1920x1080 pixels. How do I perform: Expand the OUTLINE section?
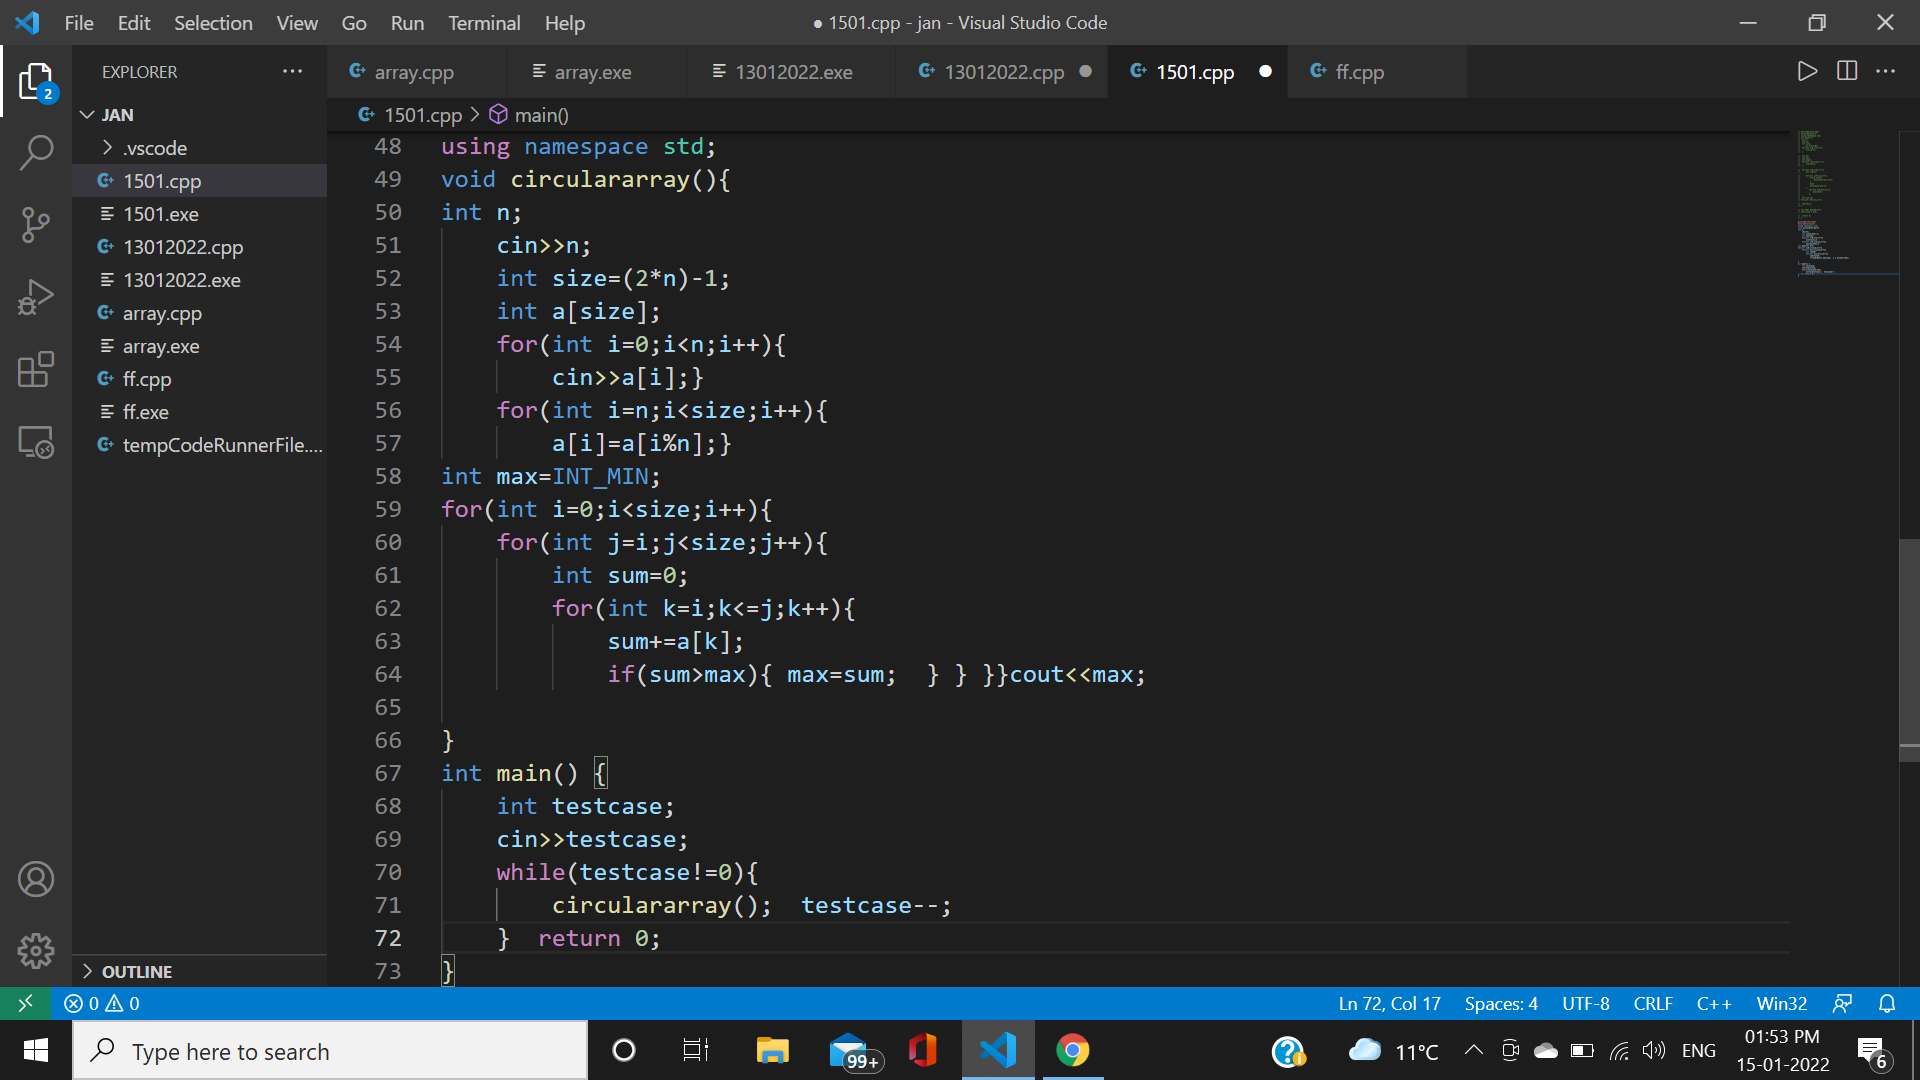click(137, 972)
